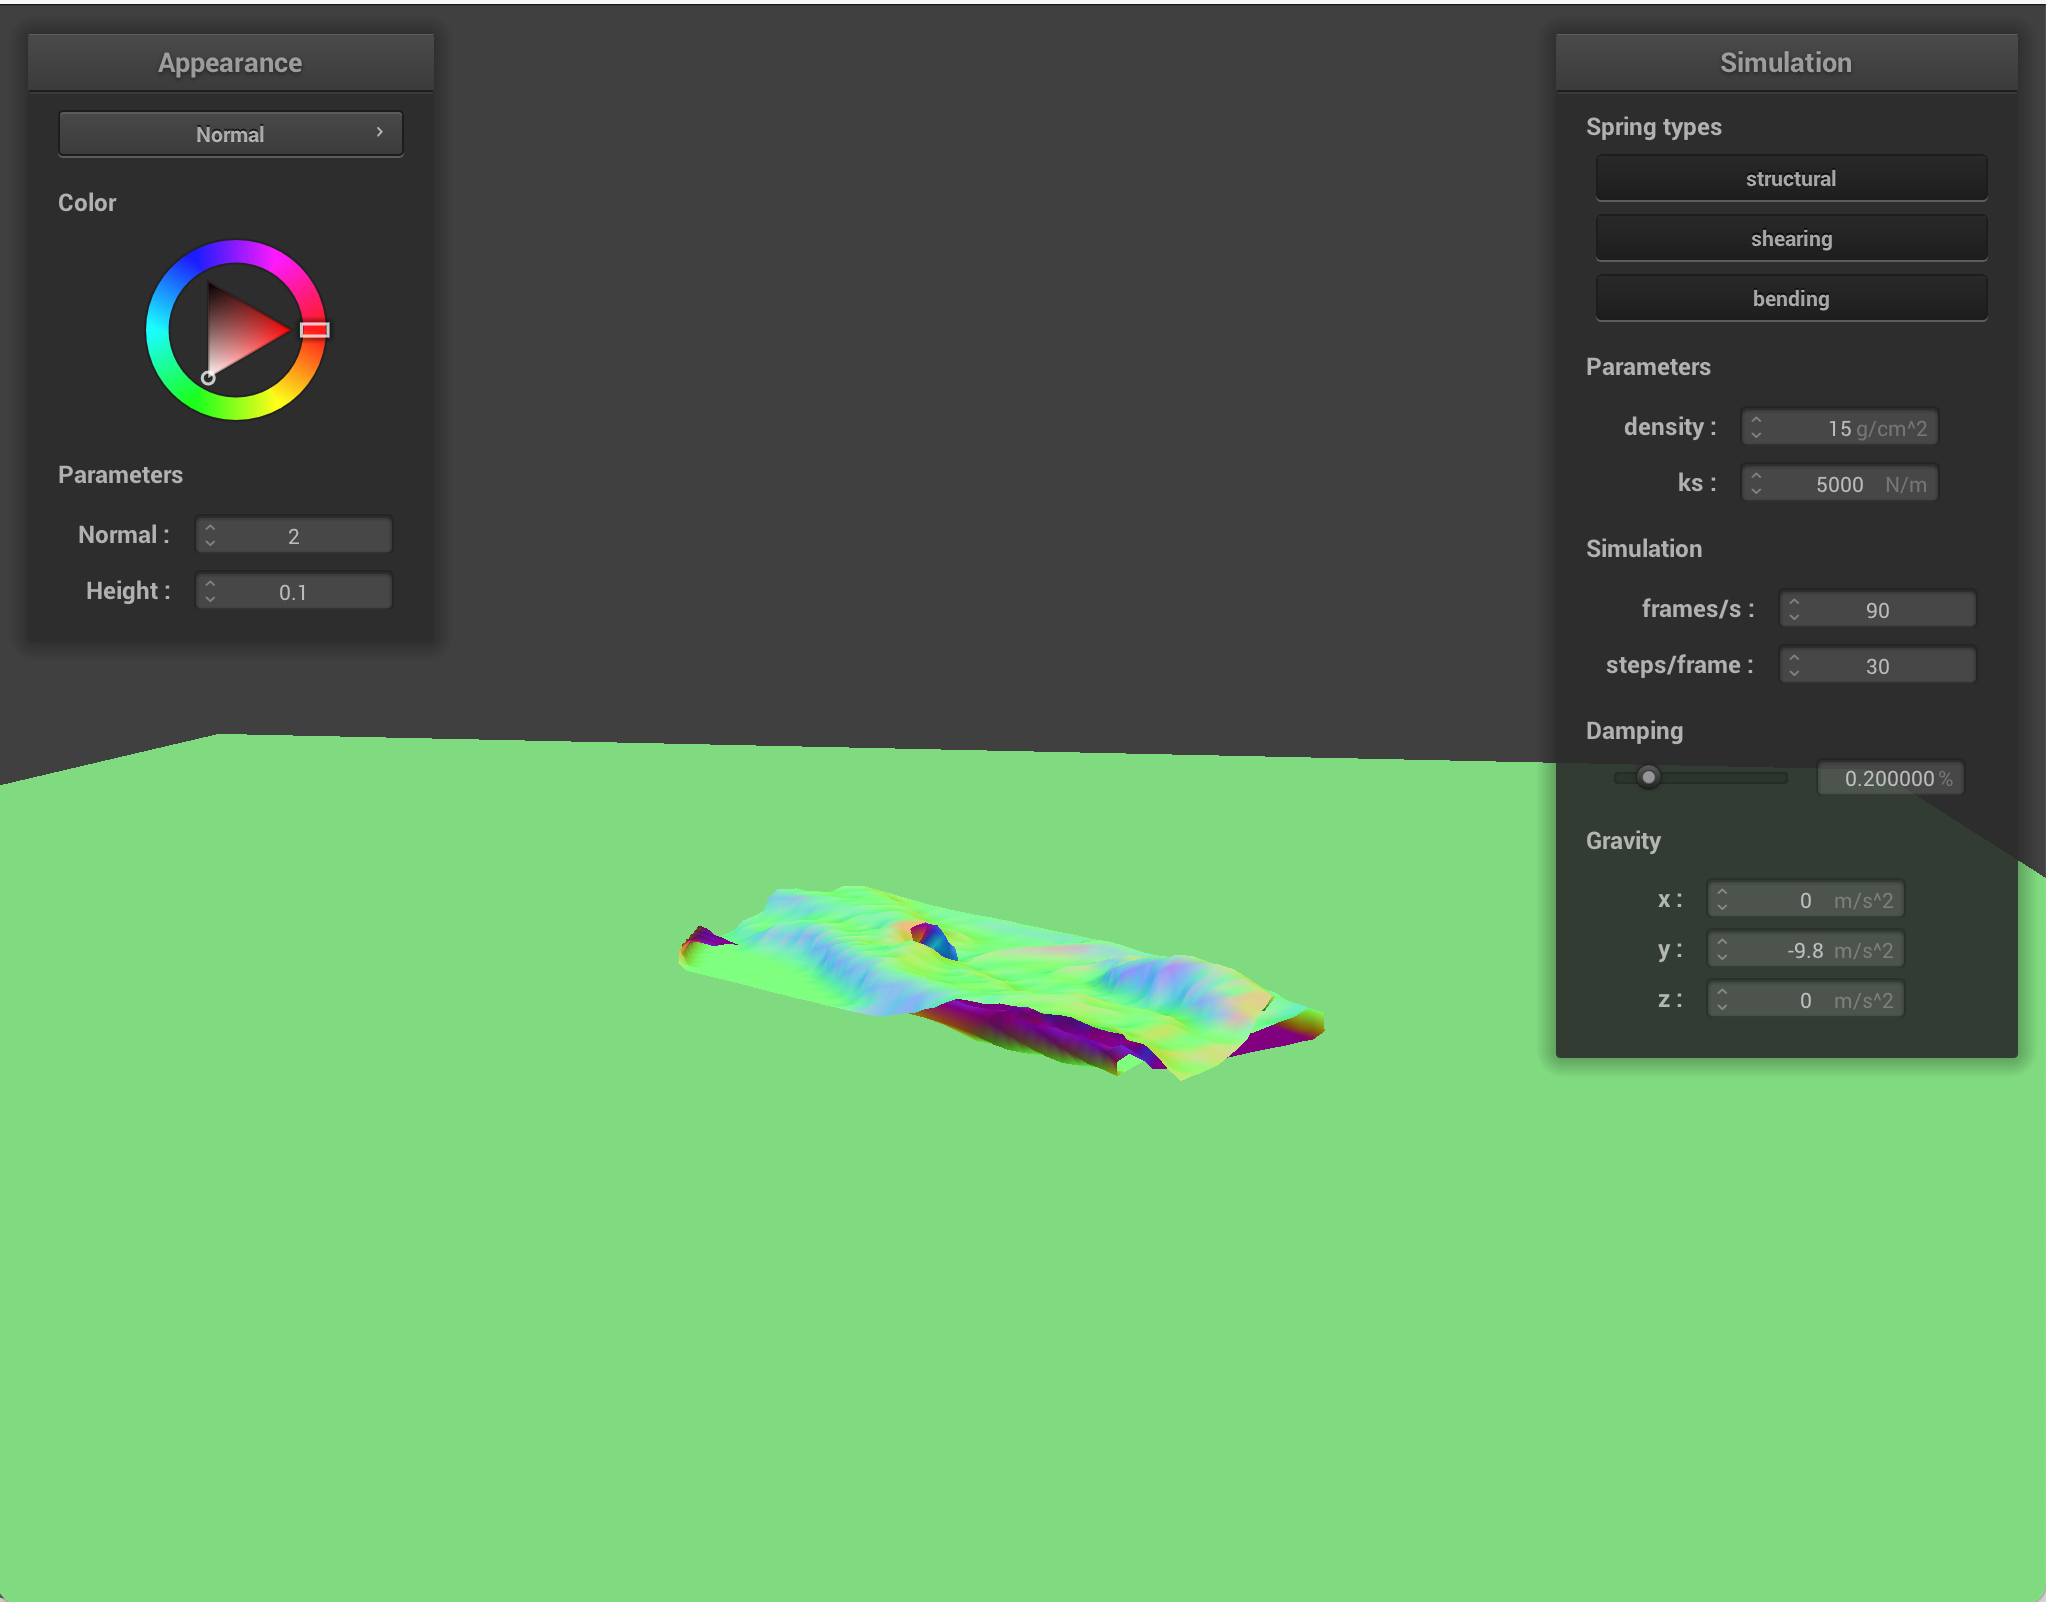Click the Height field stepper arrows
This screenshot has width=2046, height=1602.
click(210, 592)
